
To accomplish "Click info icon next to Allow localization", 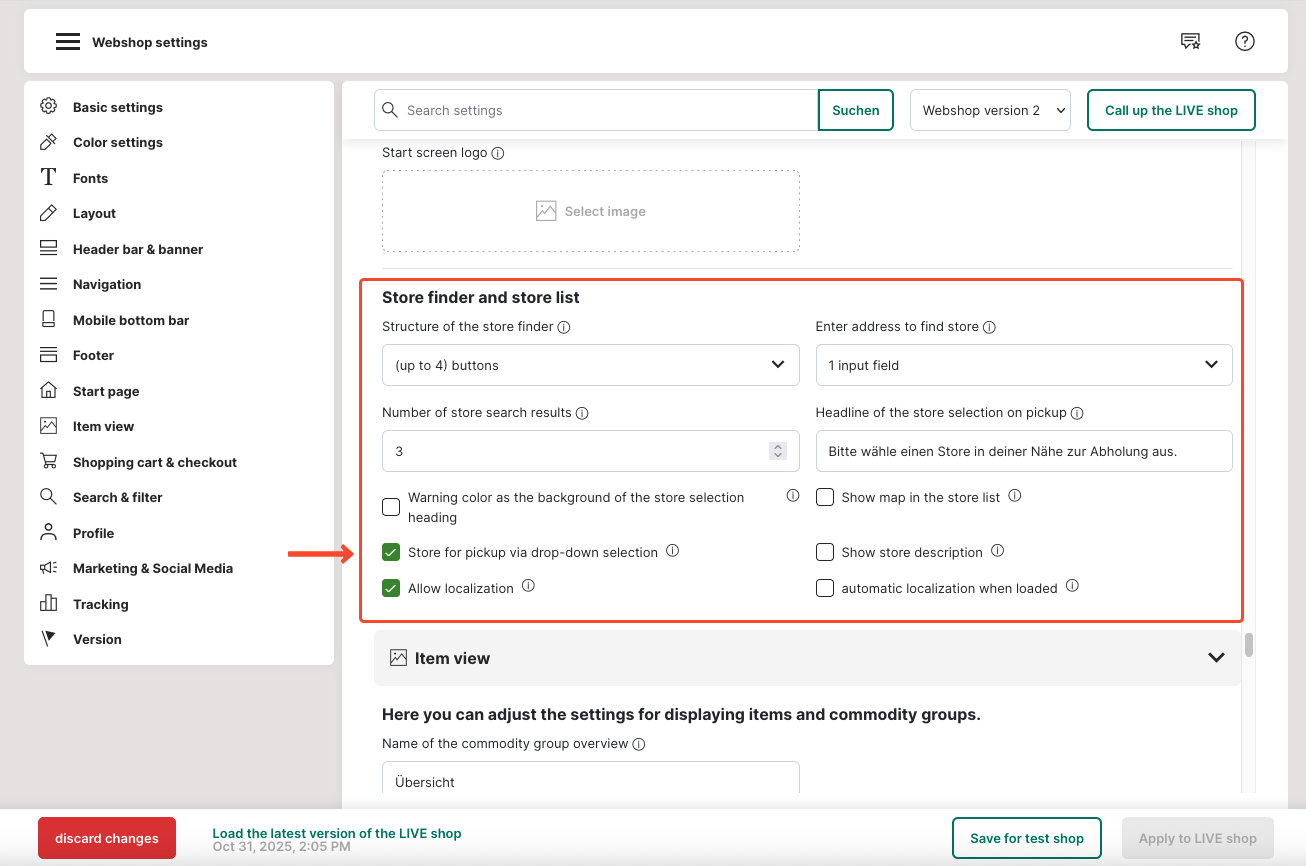I will (x=528, y=586).
